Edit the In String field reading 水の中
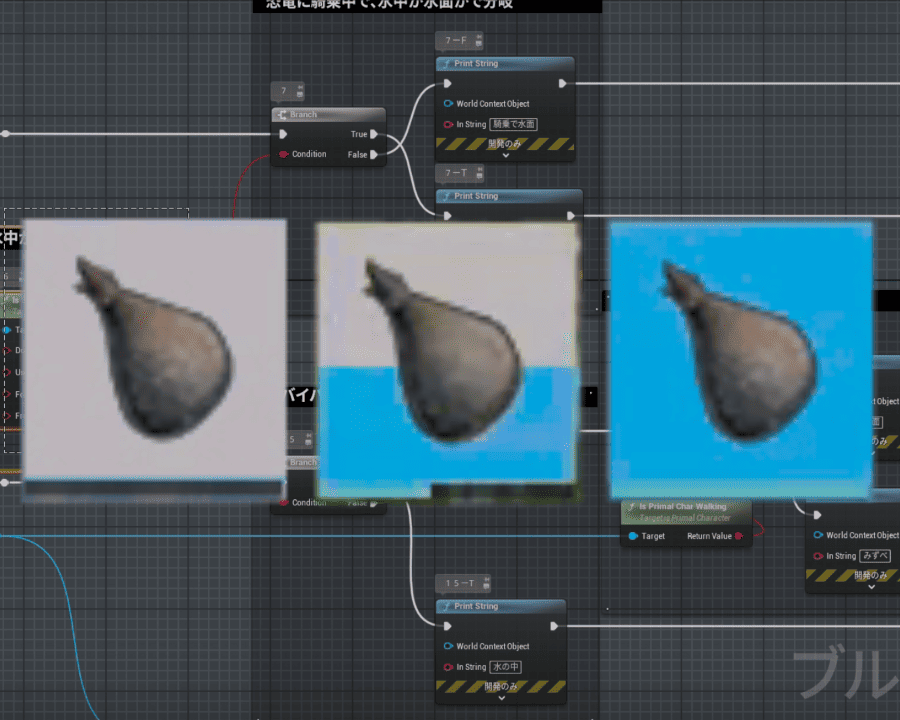The height and width of the screenshot is (720, 900). coord(506,667)
